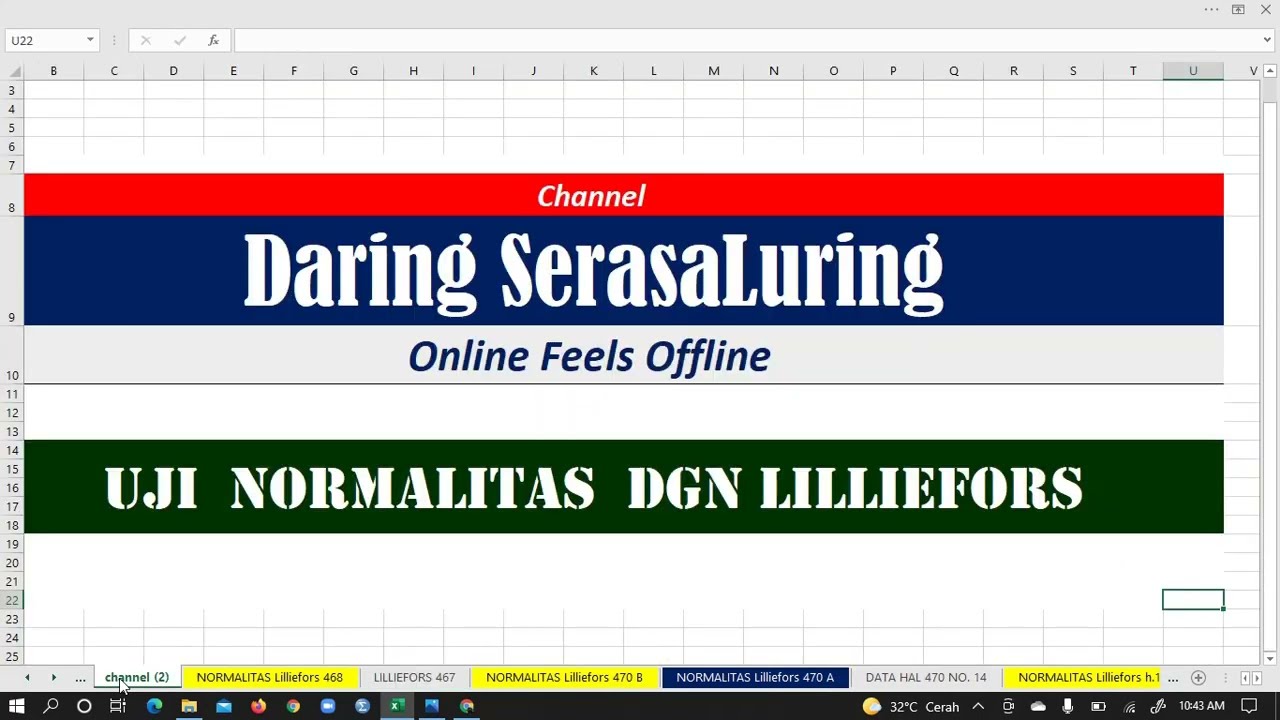This screenshot has width=1280, height=720.
Task: Launch Firefox from taskbar
Action: pos(258,706)
